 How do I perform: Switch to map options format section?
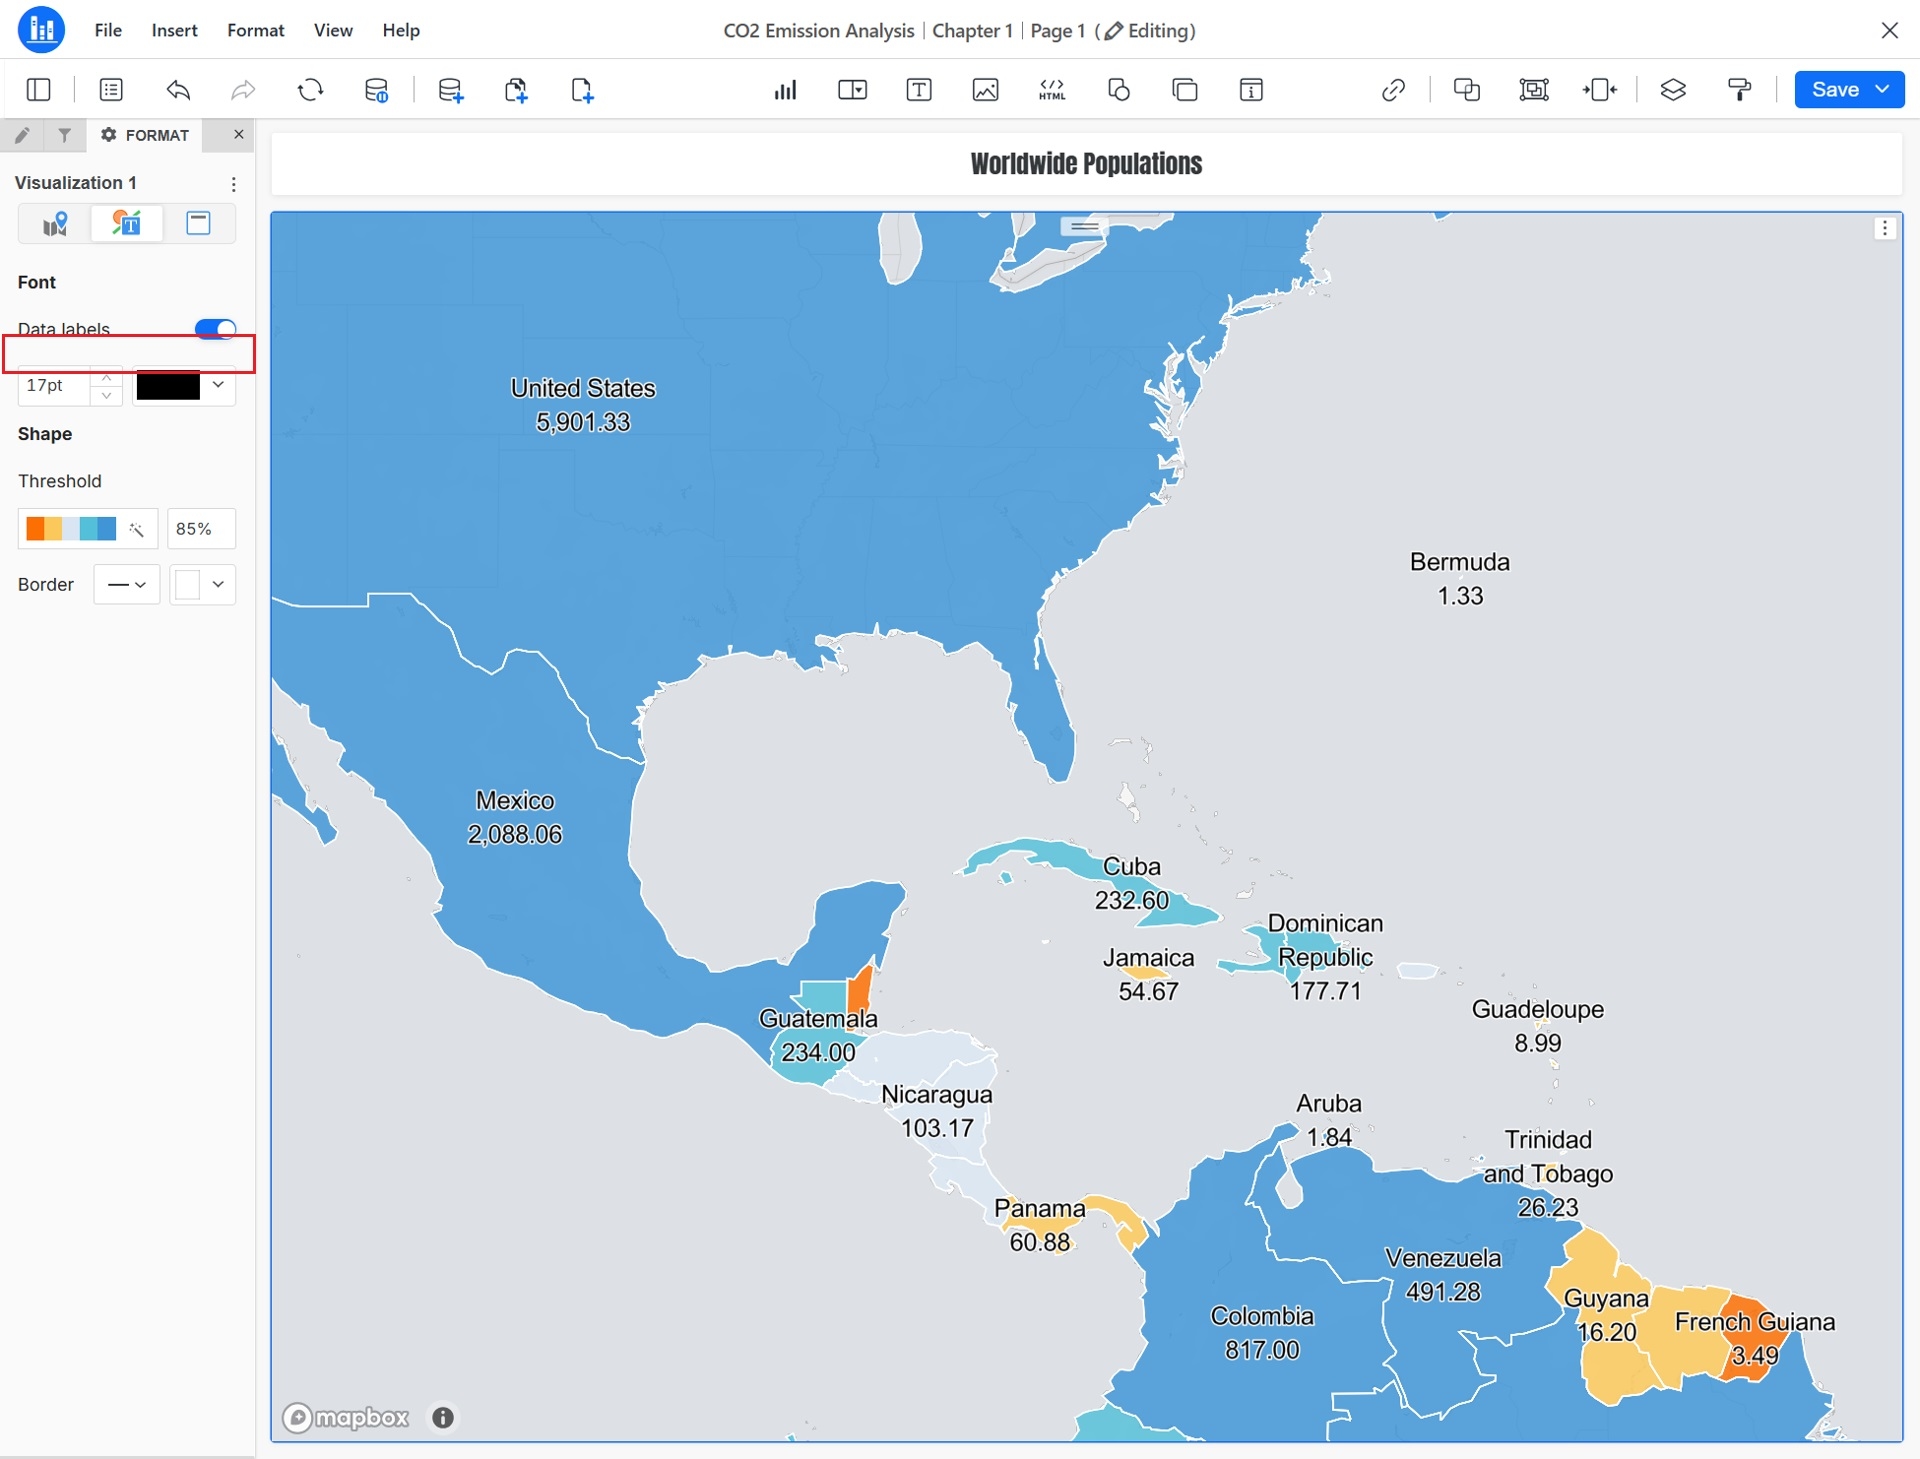click(x=55, y=223)
